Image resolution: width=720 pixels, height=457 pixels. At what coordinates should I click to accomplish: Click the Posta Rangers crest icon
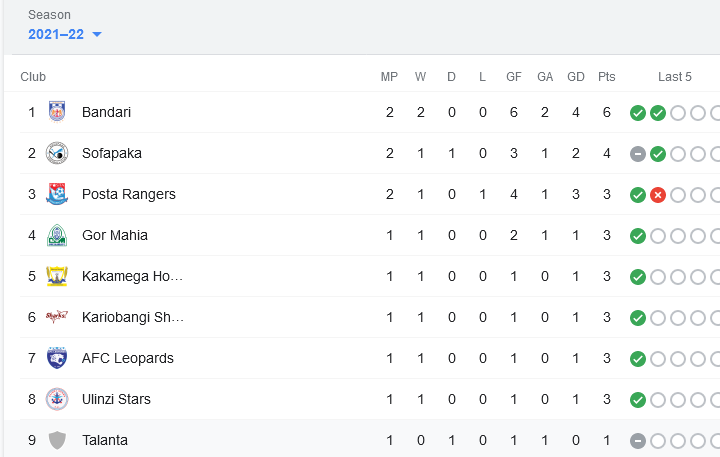57,194
